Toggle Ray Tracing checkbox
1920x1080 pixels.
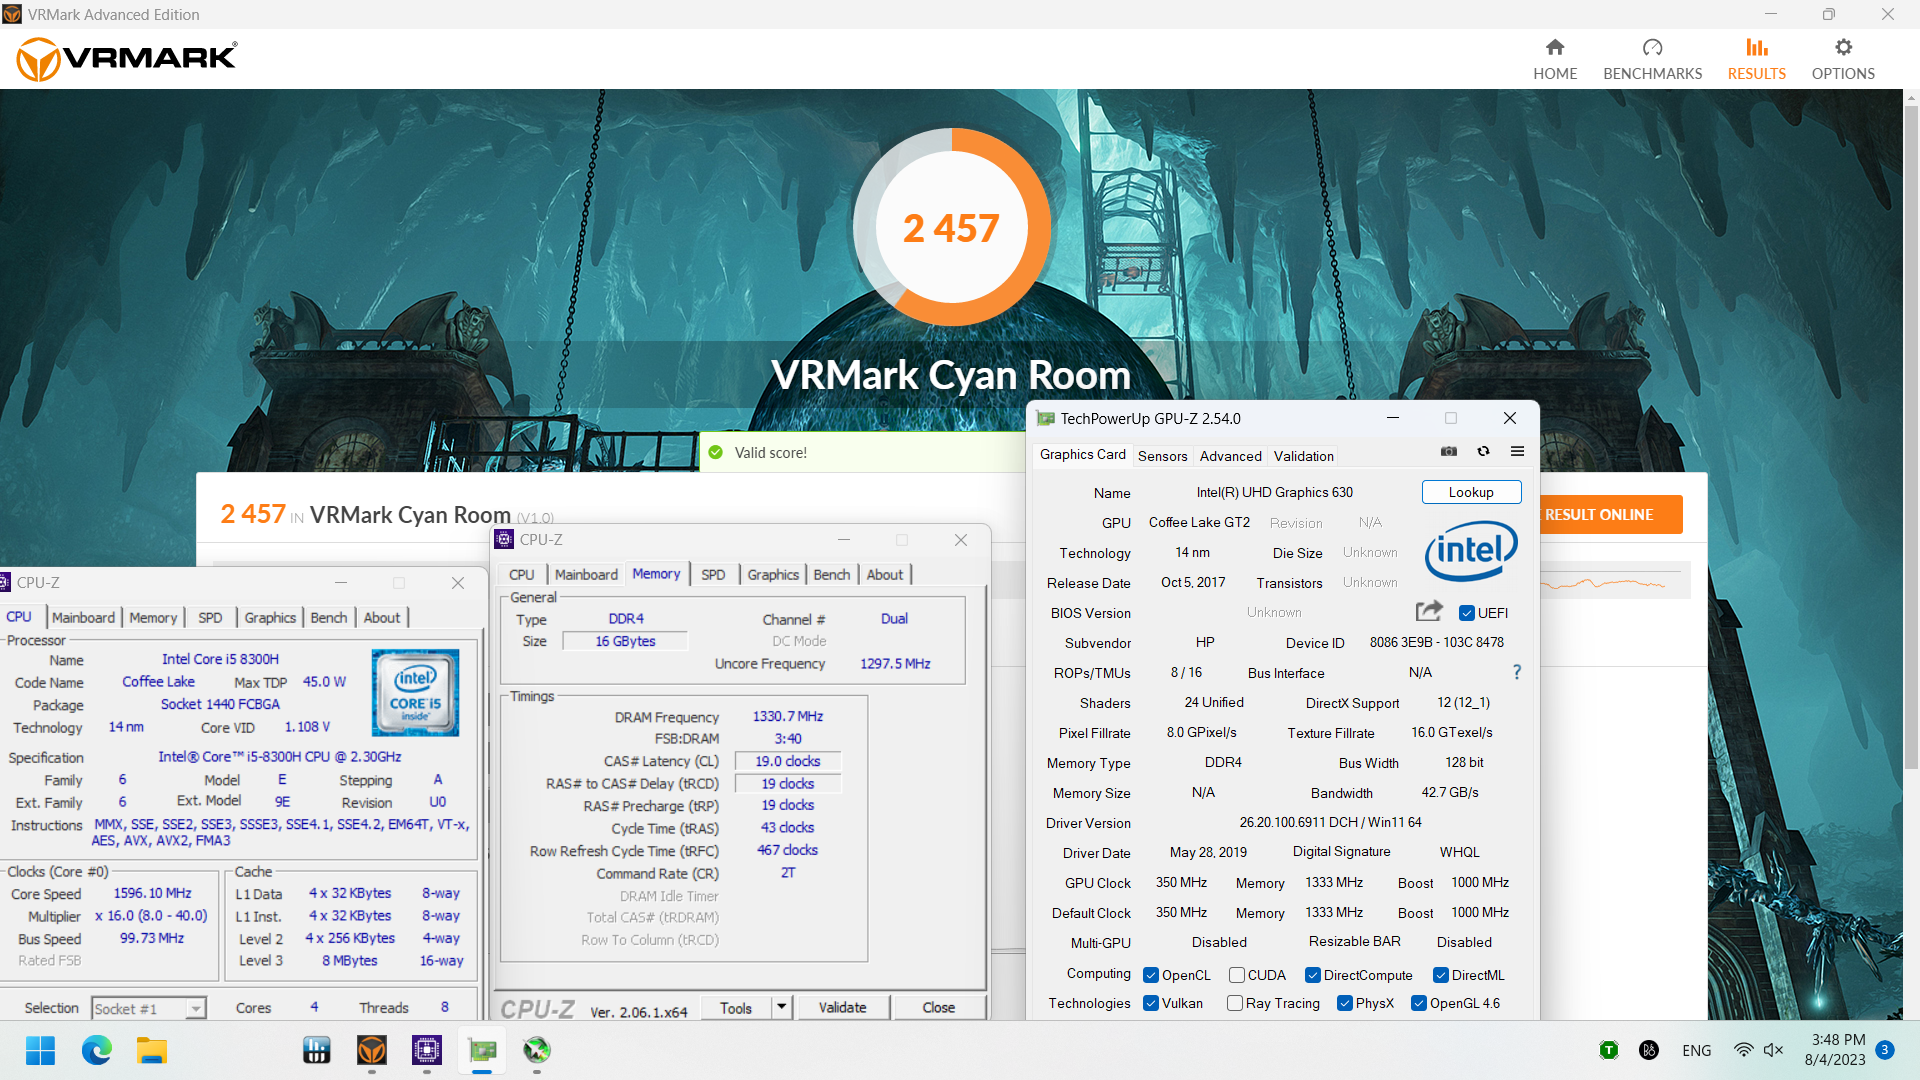(1235, 1003)
